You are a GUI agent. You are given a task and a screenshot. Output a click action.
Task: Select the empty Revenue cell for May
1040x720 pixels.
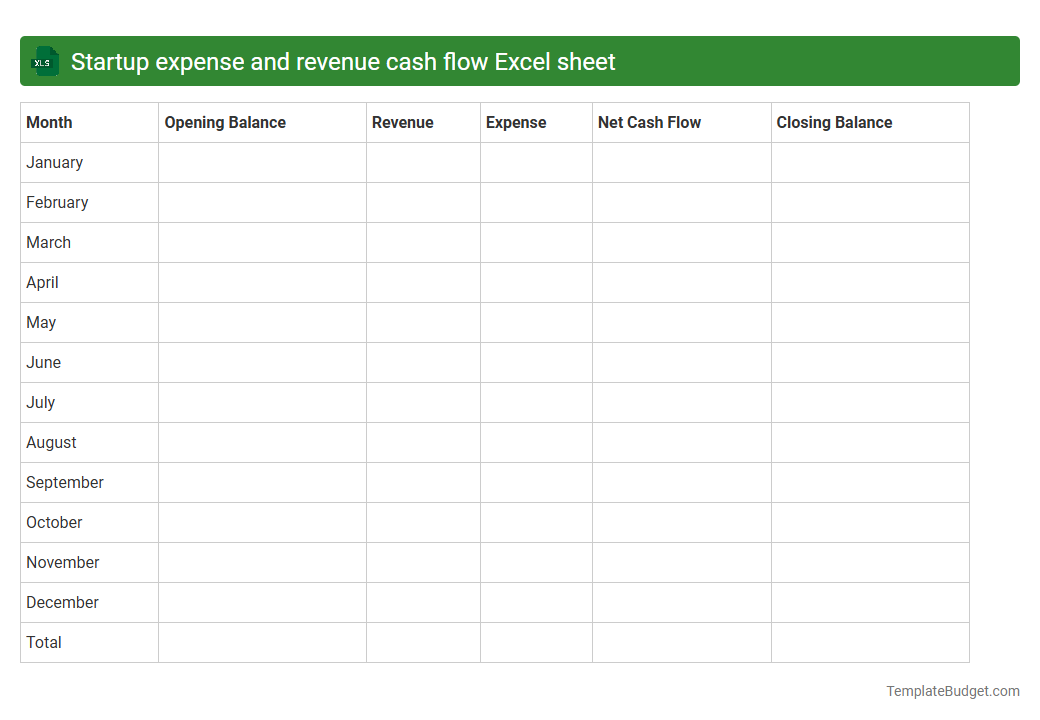click(x=422, y=322)
